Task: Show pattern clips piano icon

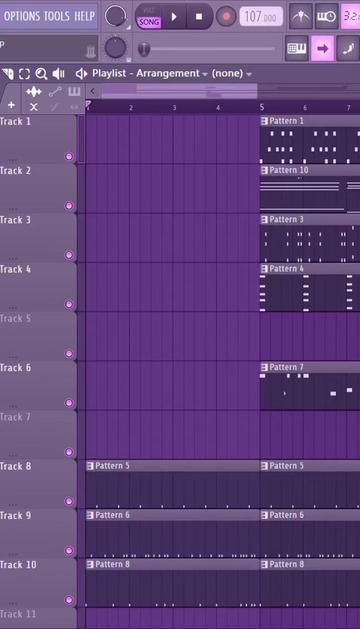Action: tap(74, 91)
